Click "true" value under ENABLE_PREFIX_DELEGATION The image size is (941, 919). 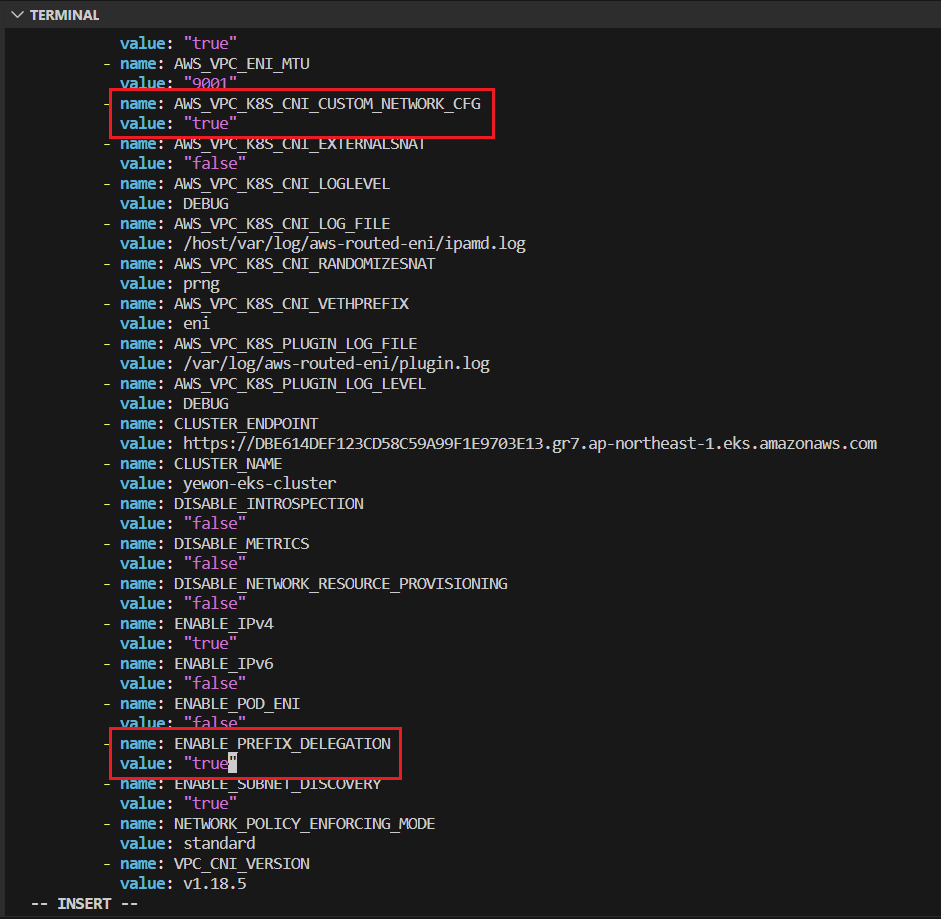click(x=210, y=764)
